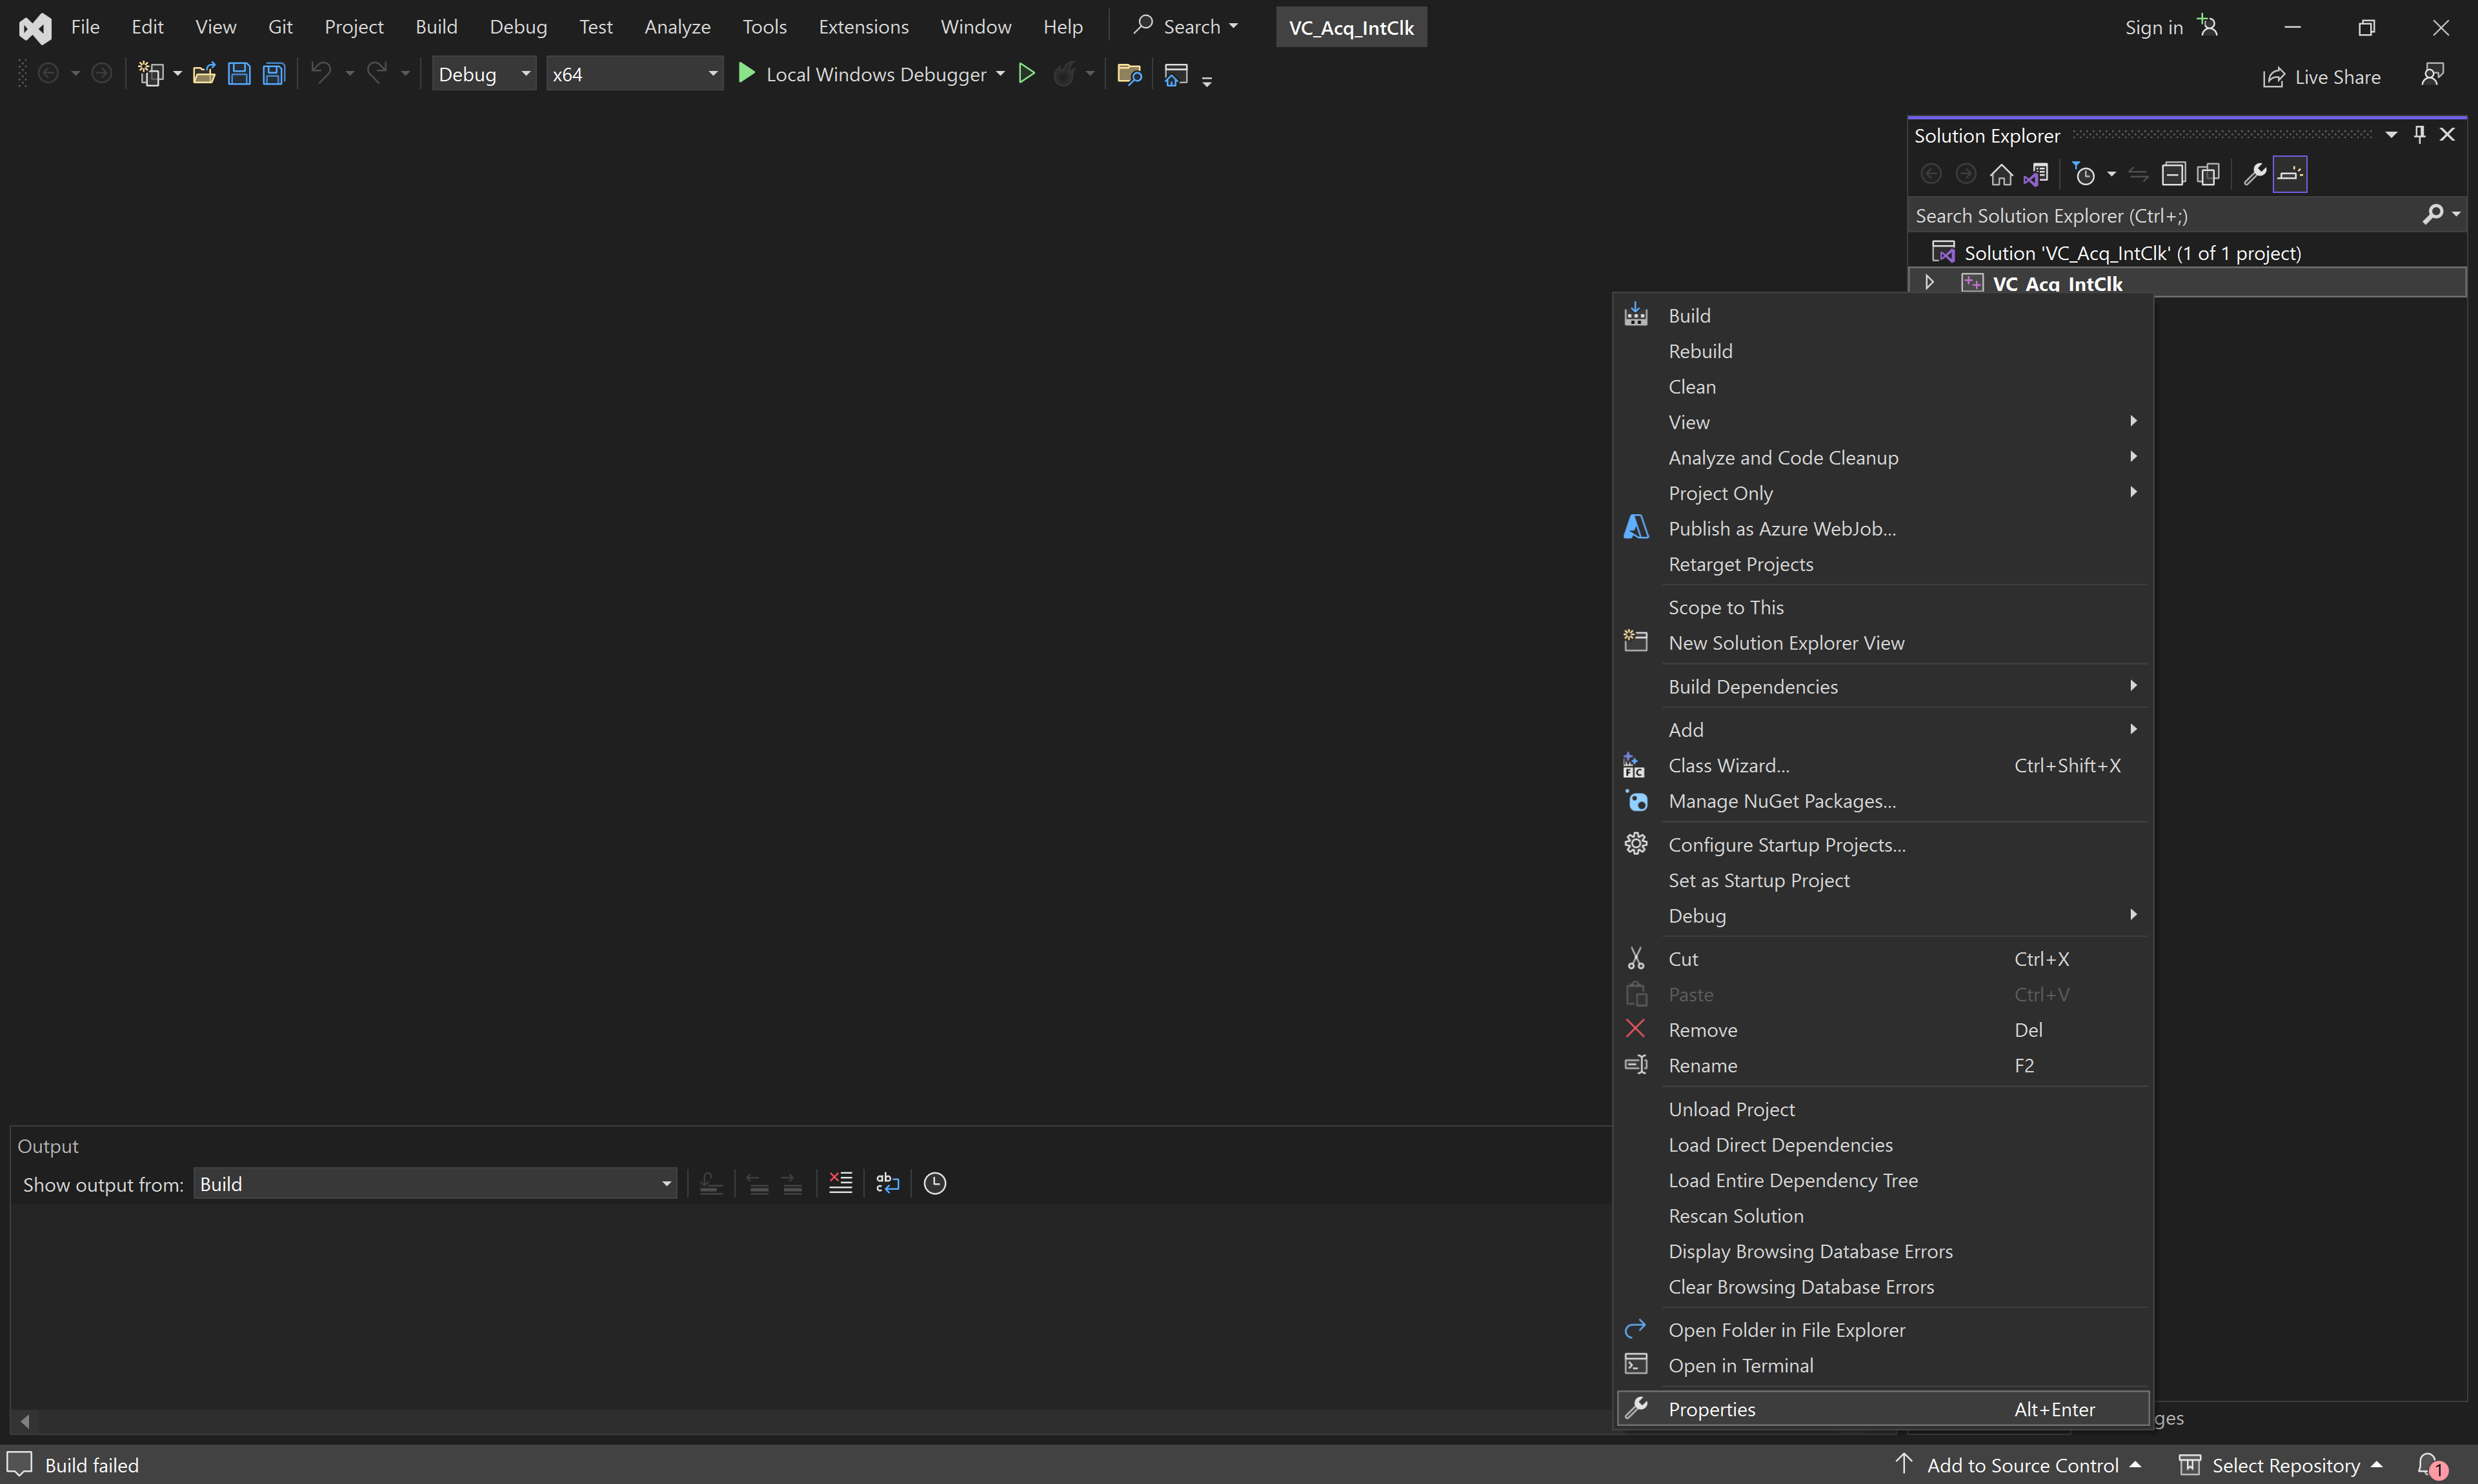Open toolbar overflow options arrow
Viewport: 2478px width, 1484px height.
pos(1207,81)
